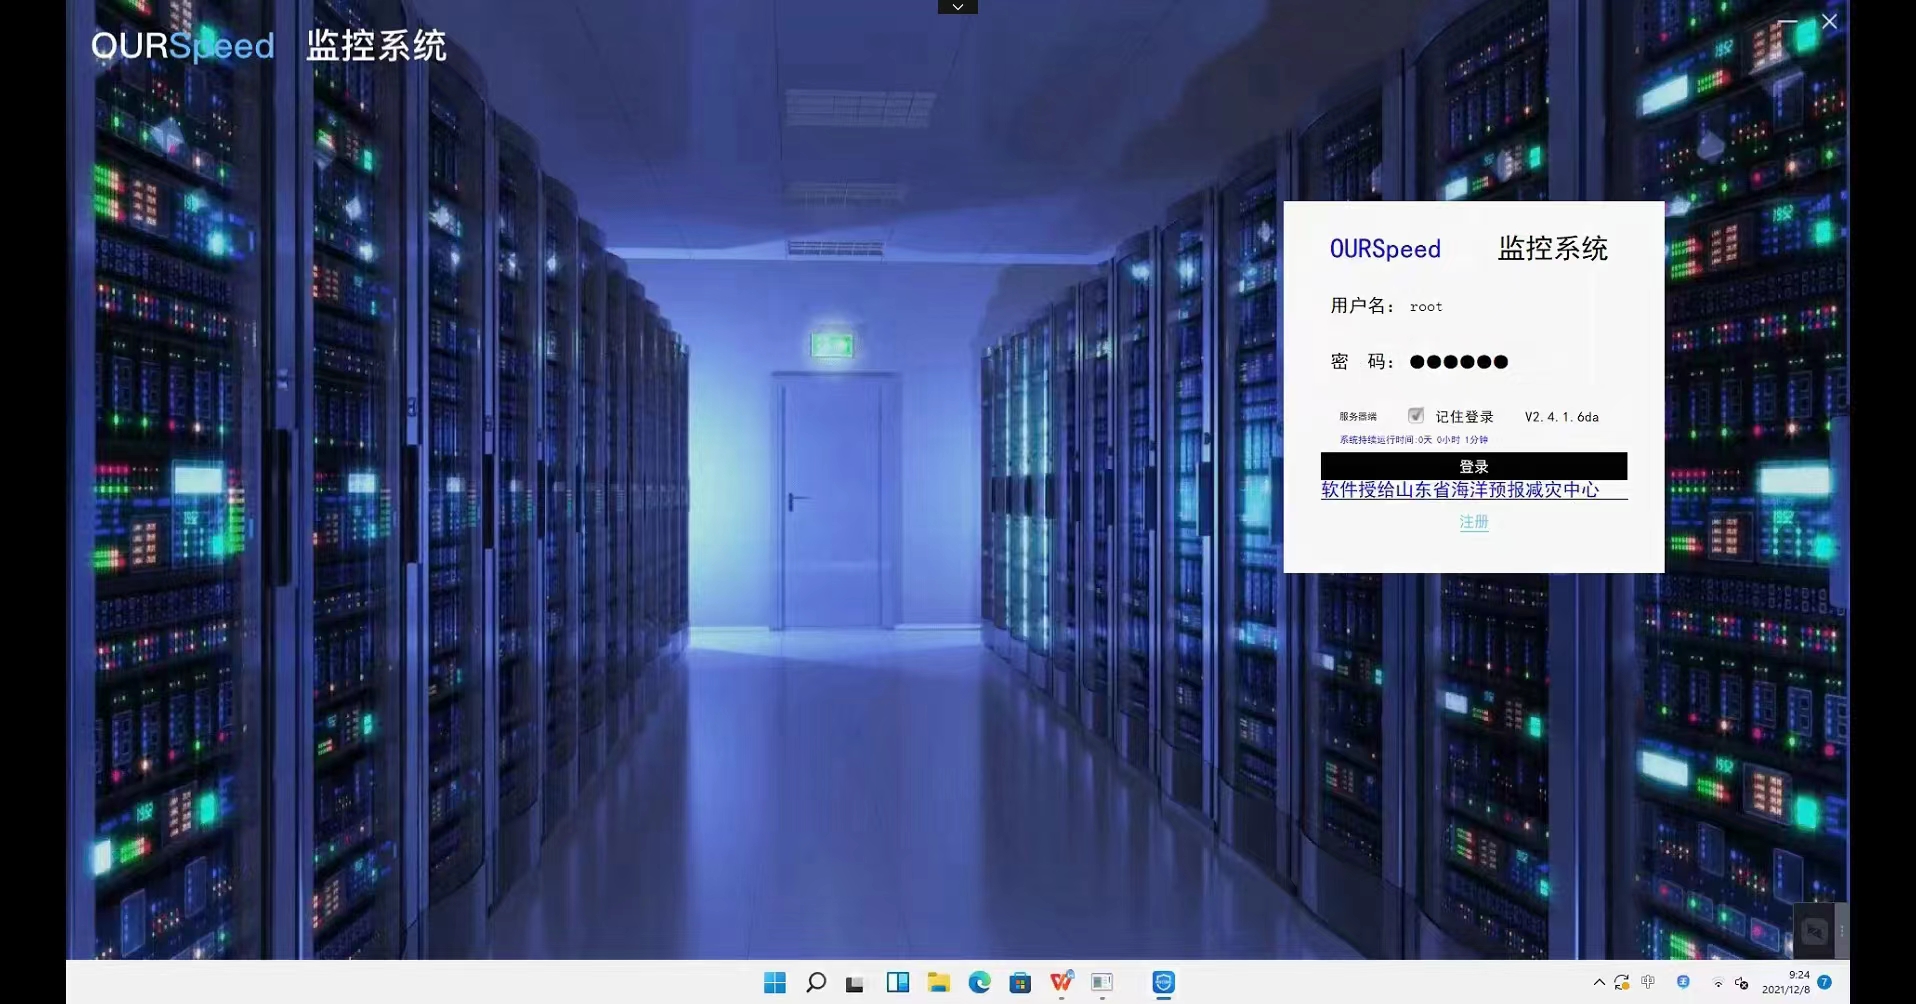The height and width of the screenshot is (1004, 1916).
Task: Click the muted volume tray icon
Action: click(1741, 983)
